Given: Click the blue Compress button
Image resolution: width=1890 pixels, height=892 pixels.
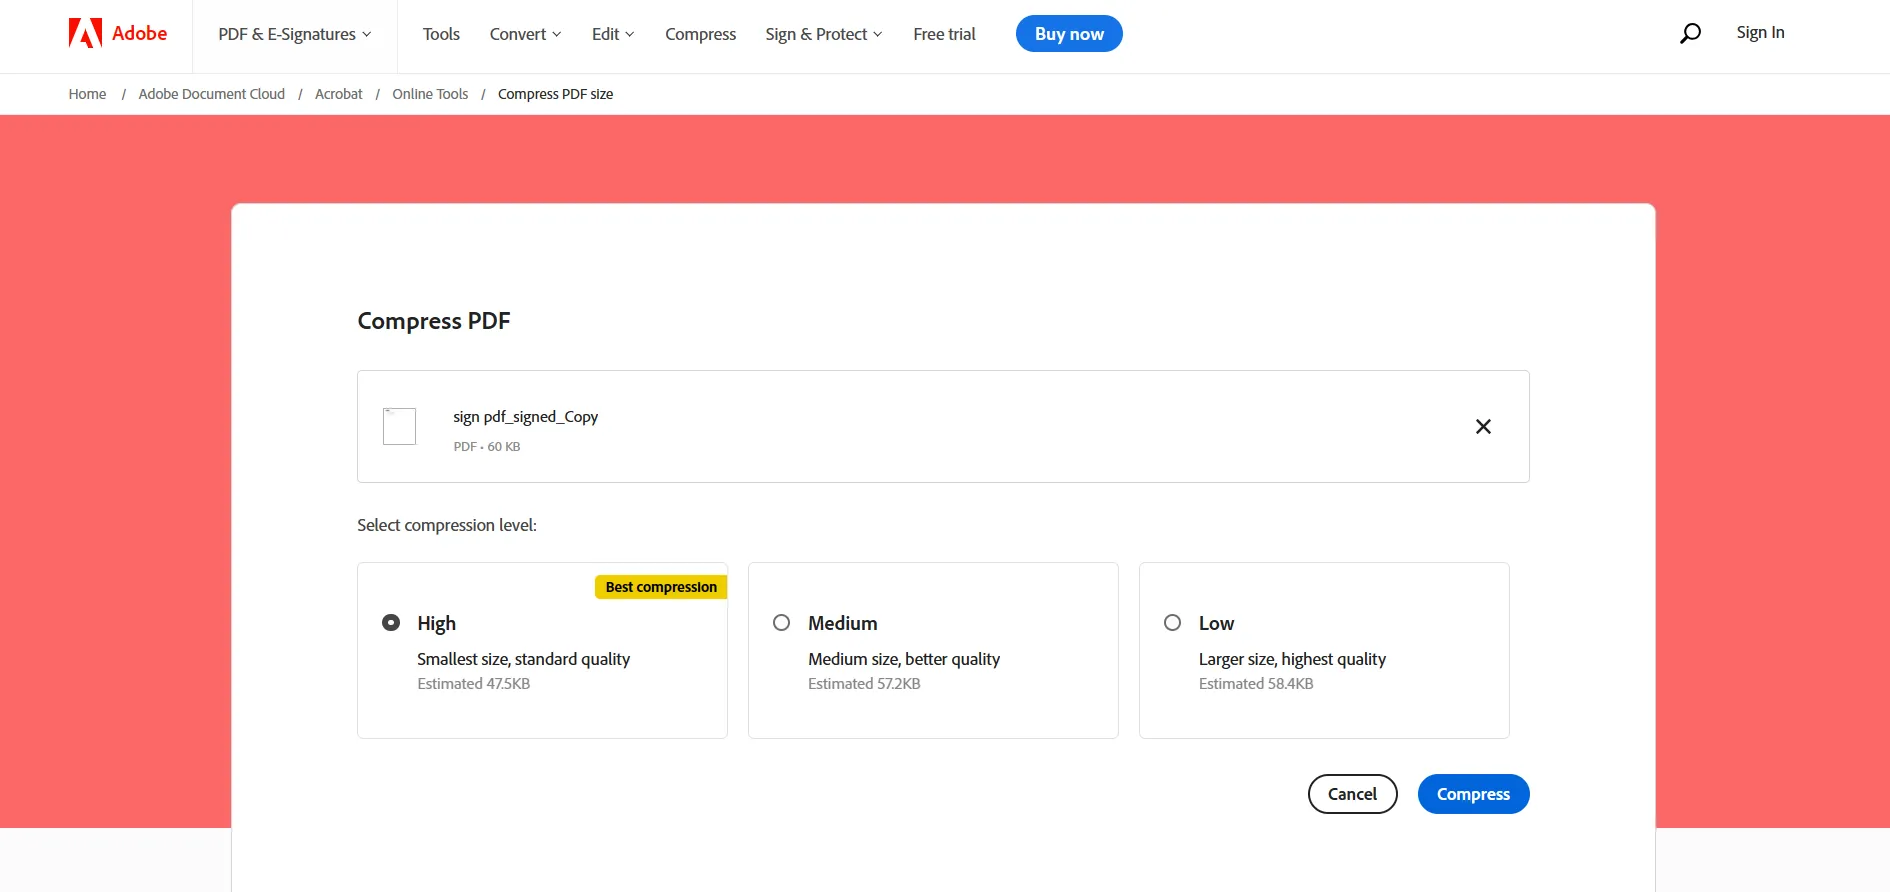Looking at the screenshot, I should point(1473,794).
